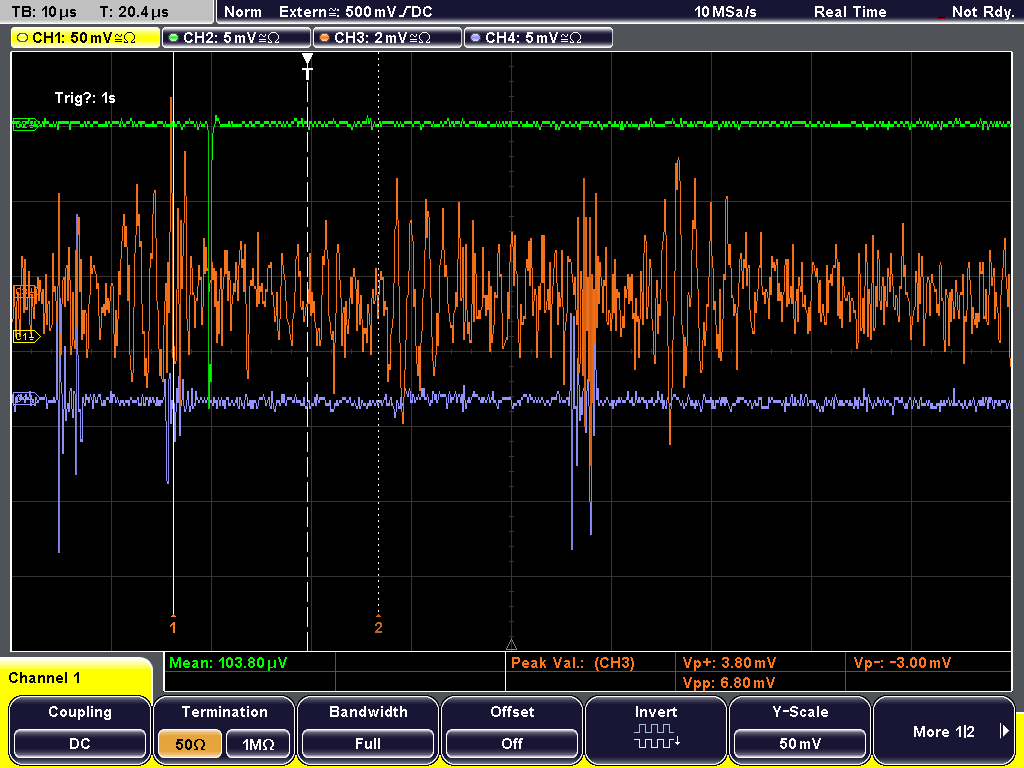This screenshot has width=1024, height=768.
Task: Open the Bandwidth Full selector
Action: pyautogui.click(x=368, y=743)
